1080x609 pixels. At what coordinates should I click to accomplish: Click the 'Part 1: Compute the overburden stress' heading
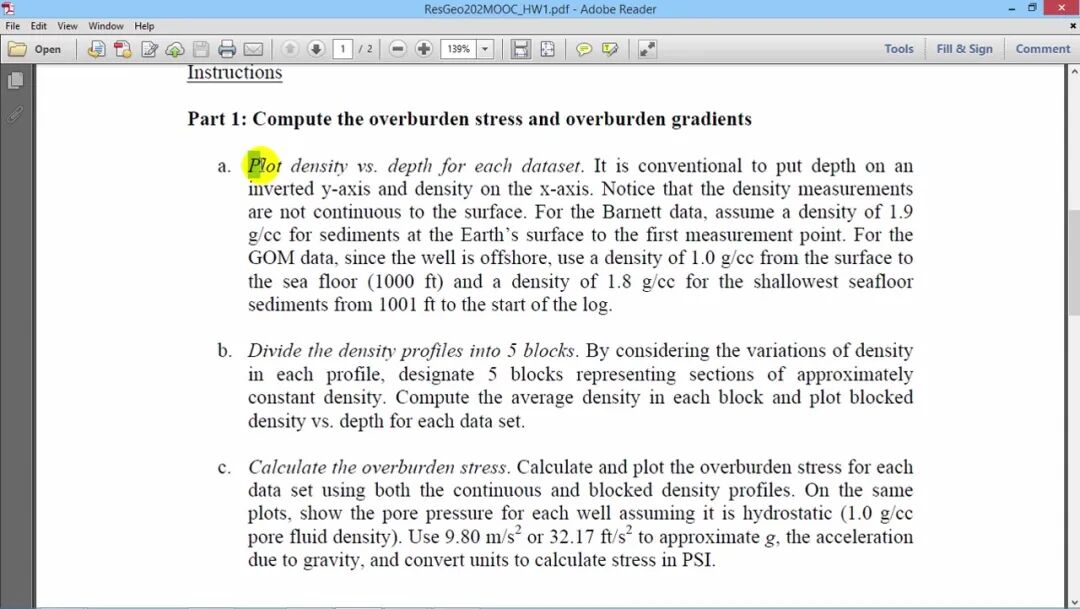[x=469, y=119]
